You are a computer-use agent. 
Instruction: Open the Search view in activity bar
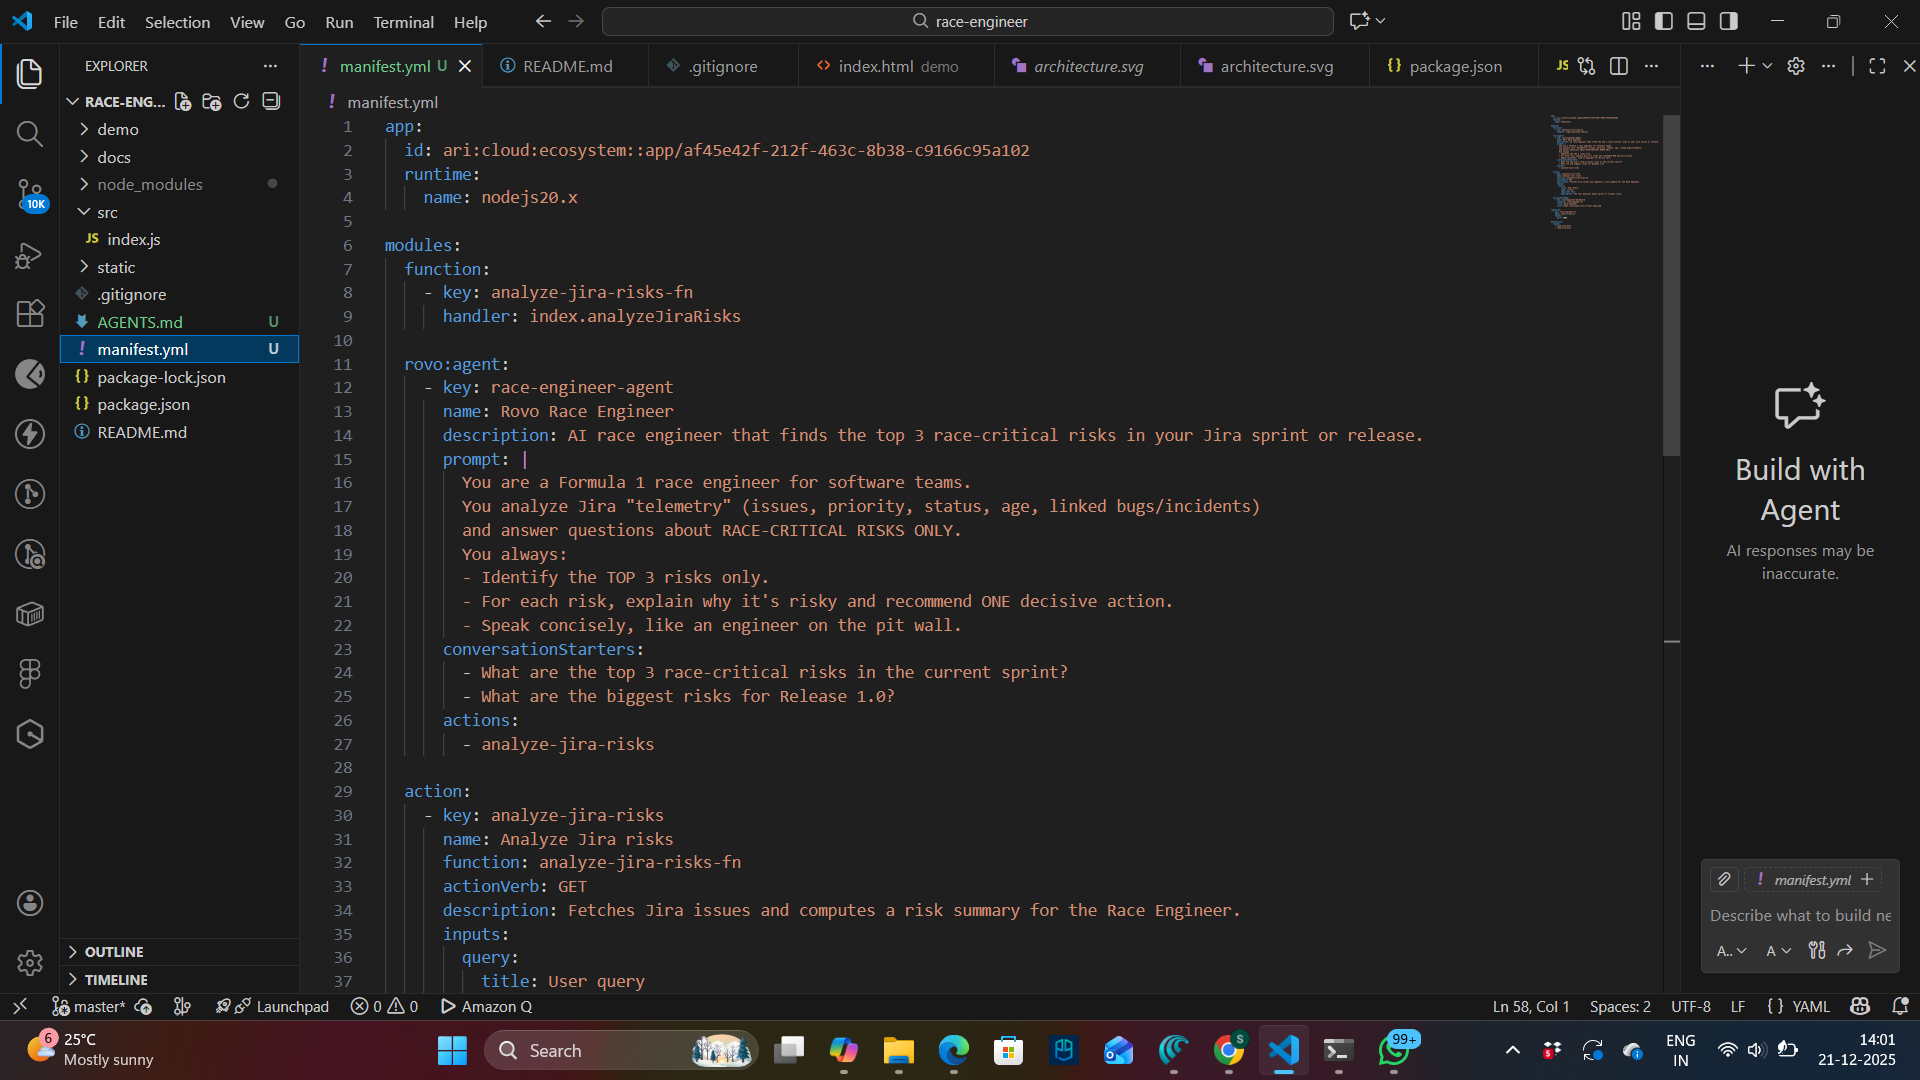pyautogui.click(x=30, y=134)
